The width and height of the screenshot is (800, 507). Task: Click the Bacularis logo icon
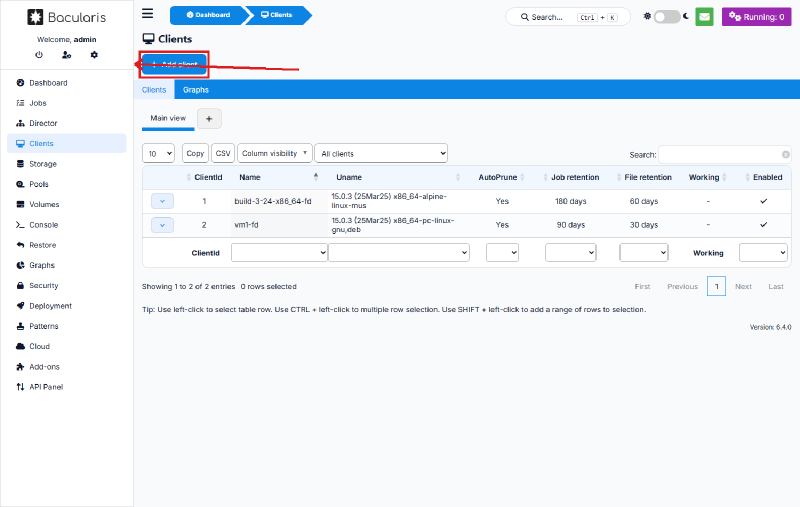coord(35,17)
